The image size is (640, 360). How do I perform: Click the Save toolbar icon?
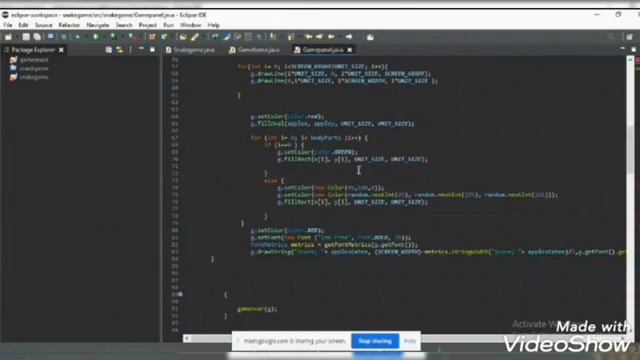(x=26, y=37)
